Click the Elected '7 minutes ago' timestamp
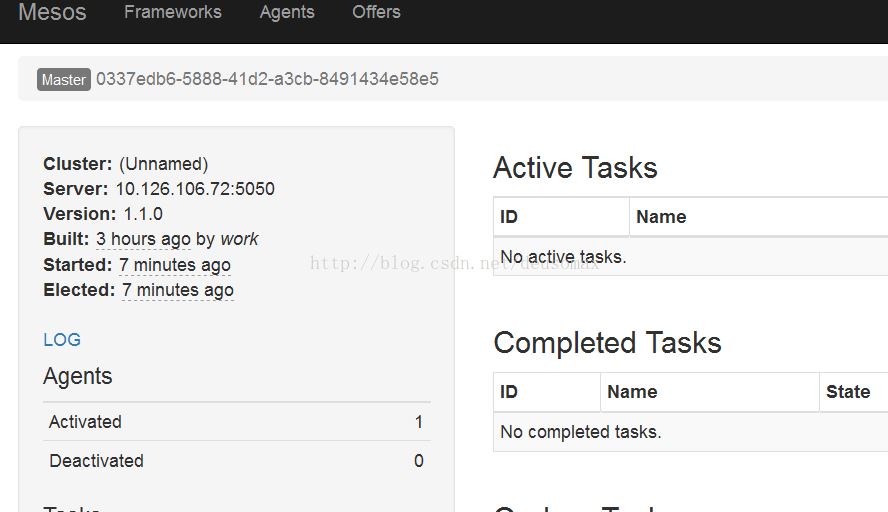This screenshot has height=512, width=888. [x=178, y=290]
